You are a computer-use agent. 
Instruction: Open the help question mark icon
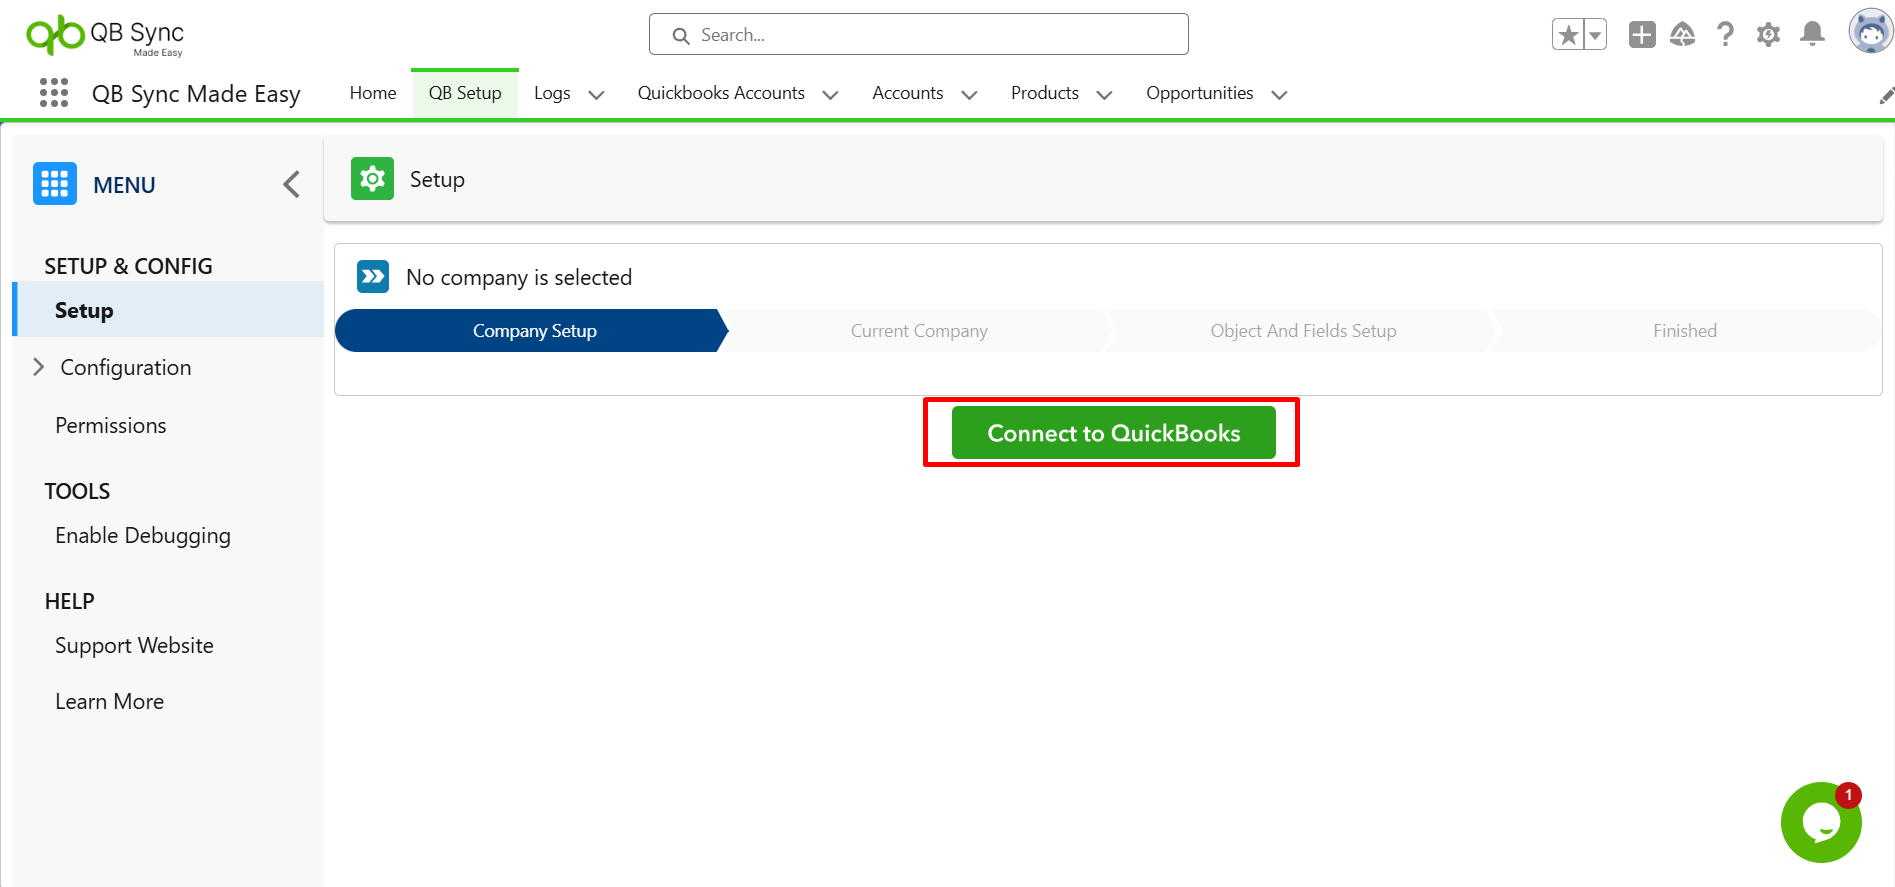click(x=1725, y=35)
